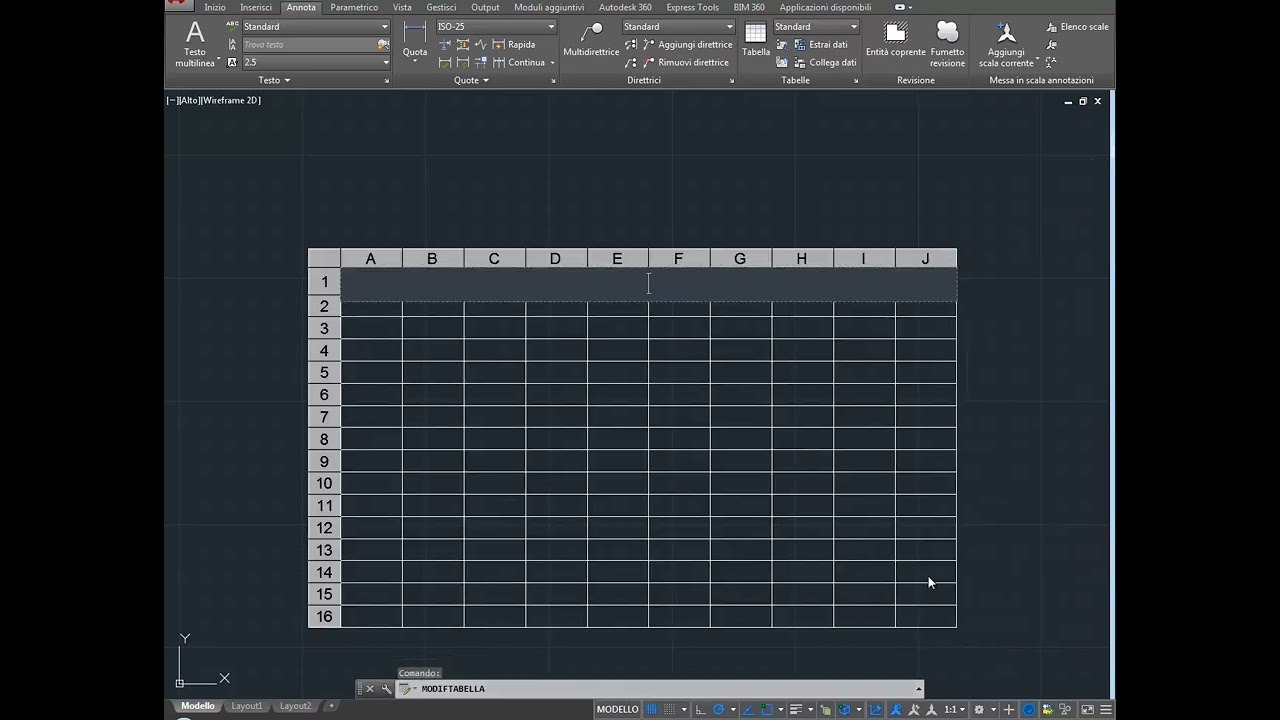Open the Layout1 tab
Screen dimensions: 1280x720
[246, 706]
